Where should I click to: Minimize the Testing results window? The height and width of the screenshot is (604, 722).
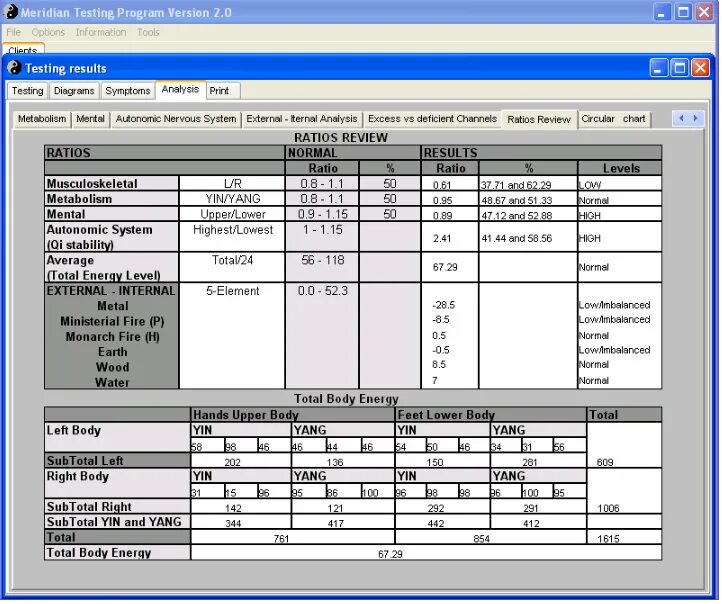pyautogui.click(x=658, y=68)
